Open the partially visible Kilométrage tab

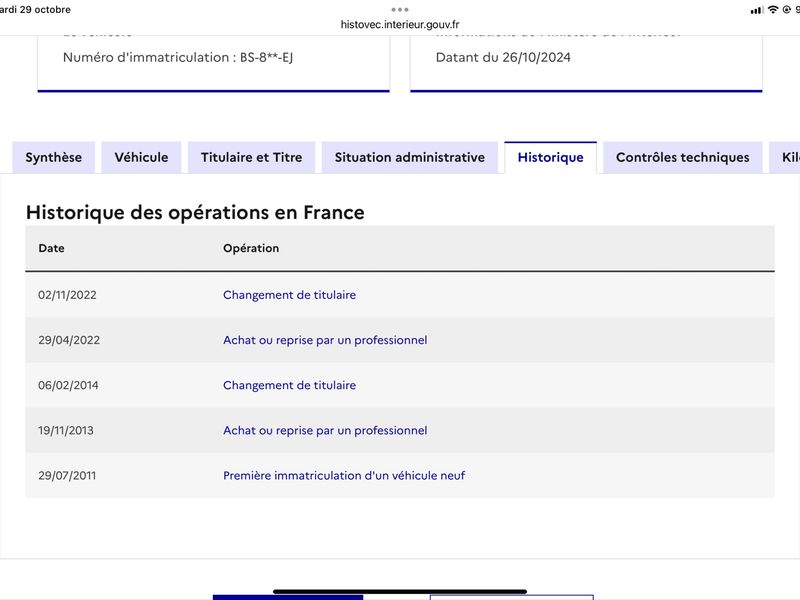pyautogui.click(x=786, y=158)
